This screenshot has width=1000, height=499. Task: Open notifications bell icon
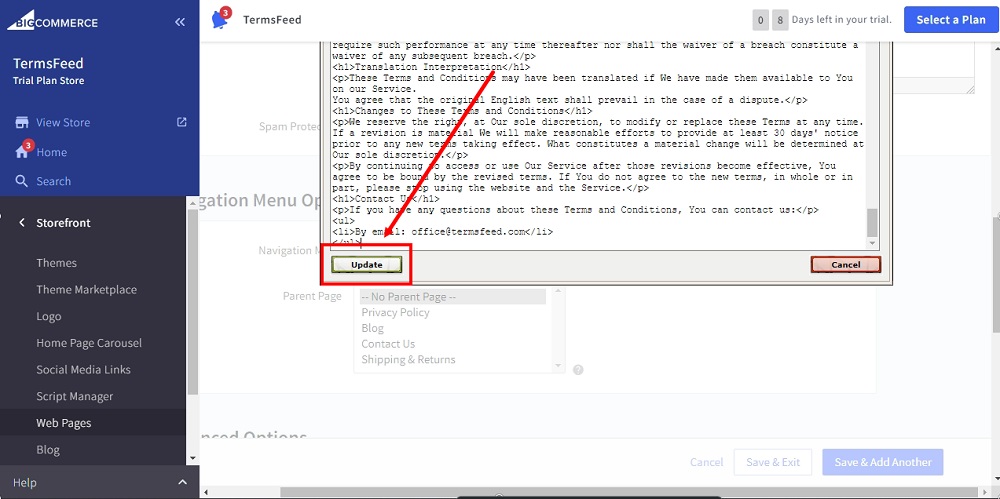point(220,20)
